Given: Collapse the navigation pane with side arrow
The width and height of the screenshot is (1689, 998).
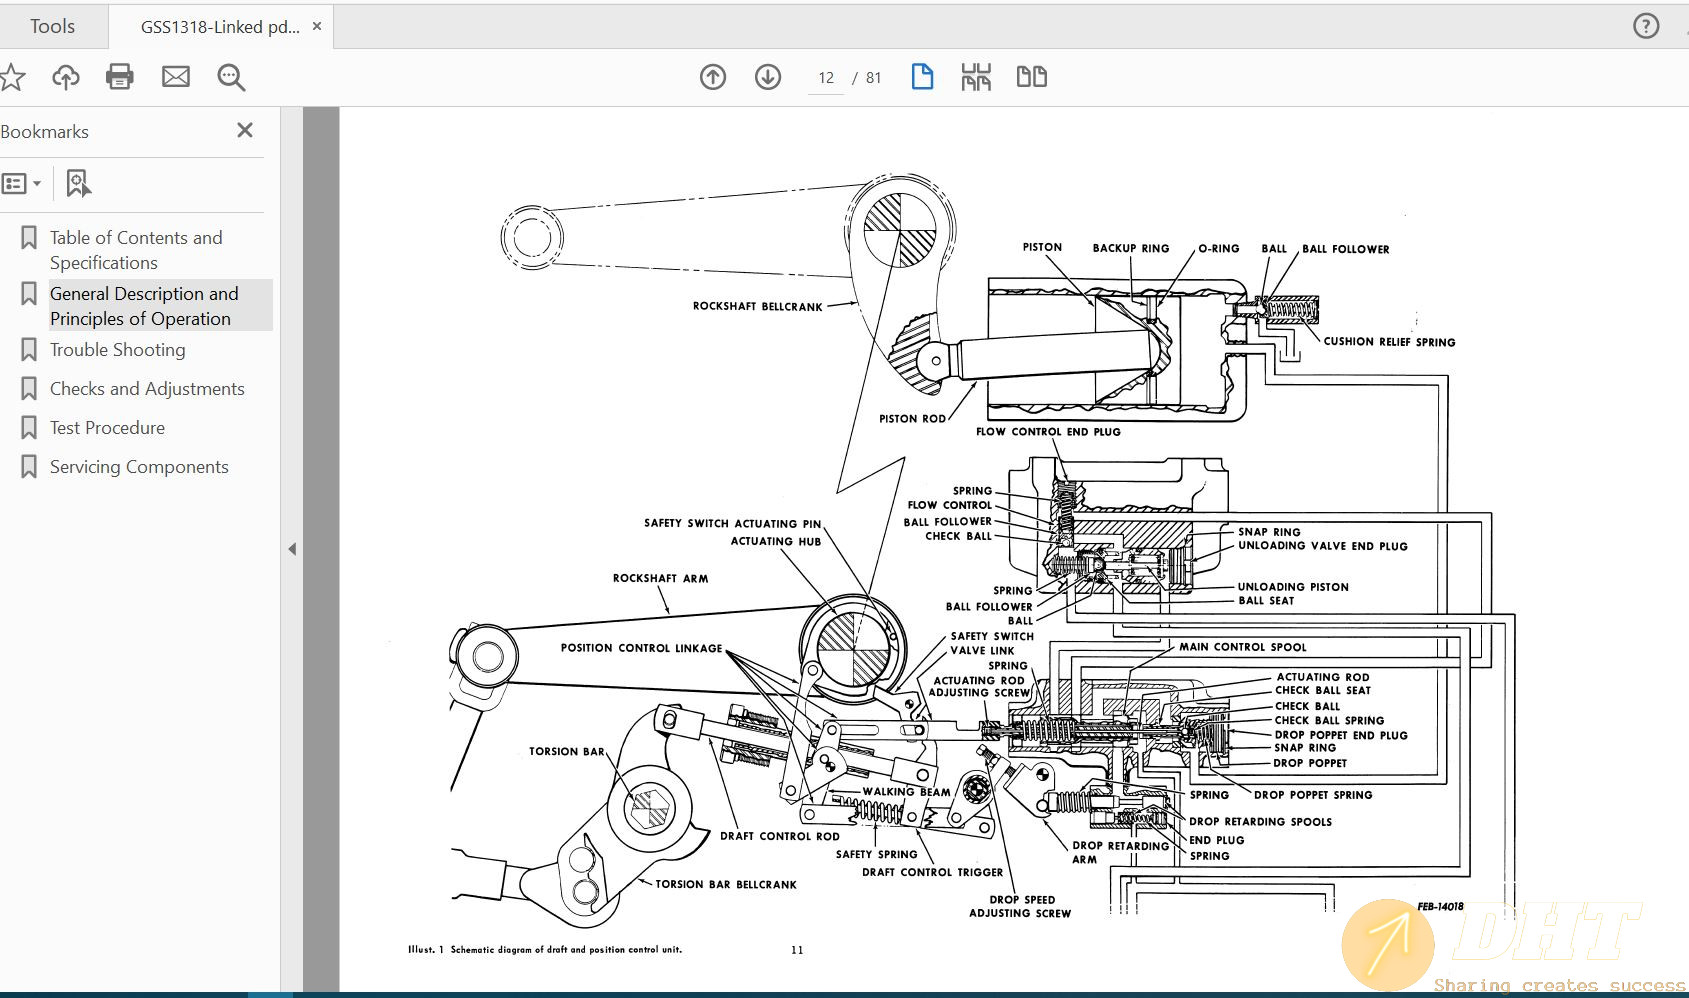Looking at the screenshot, I should coord(292,549).
